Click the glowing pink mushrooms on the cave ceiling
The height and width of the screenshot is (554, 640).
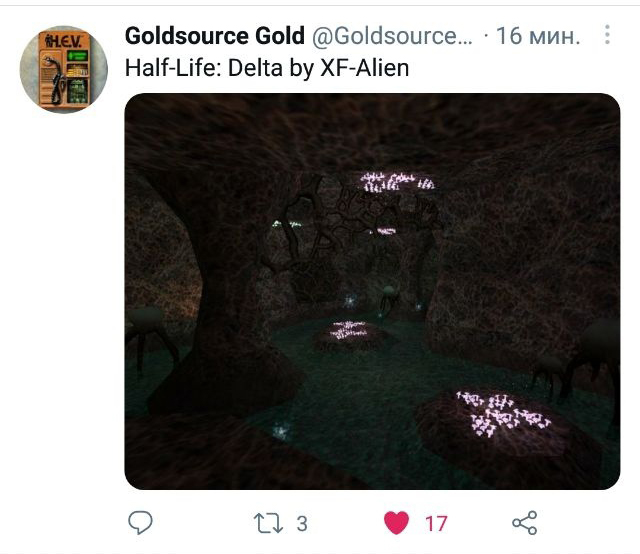point(396,181)
